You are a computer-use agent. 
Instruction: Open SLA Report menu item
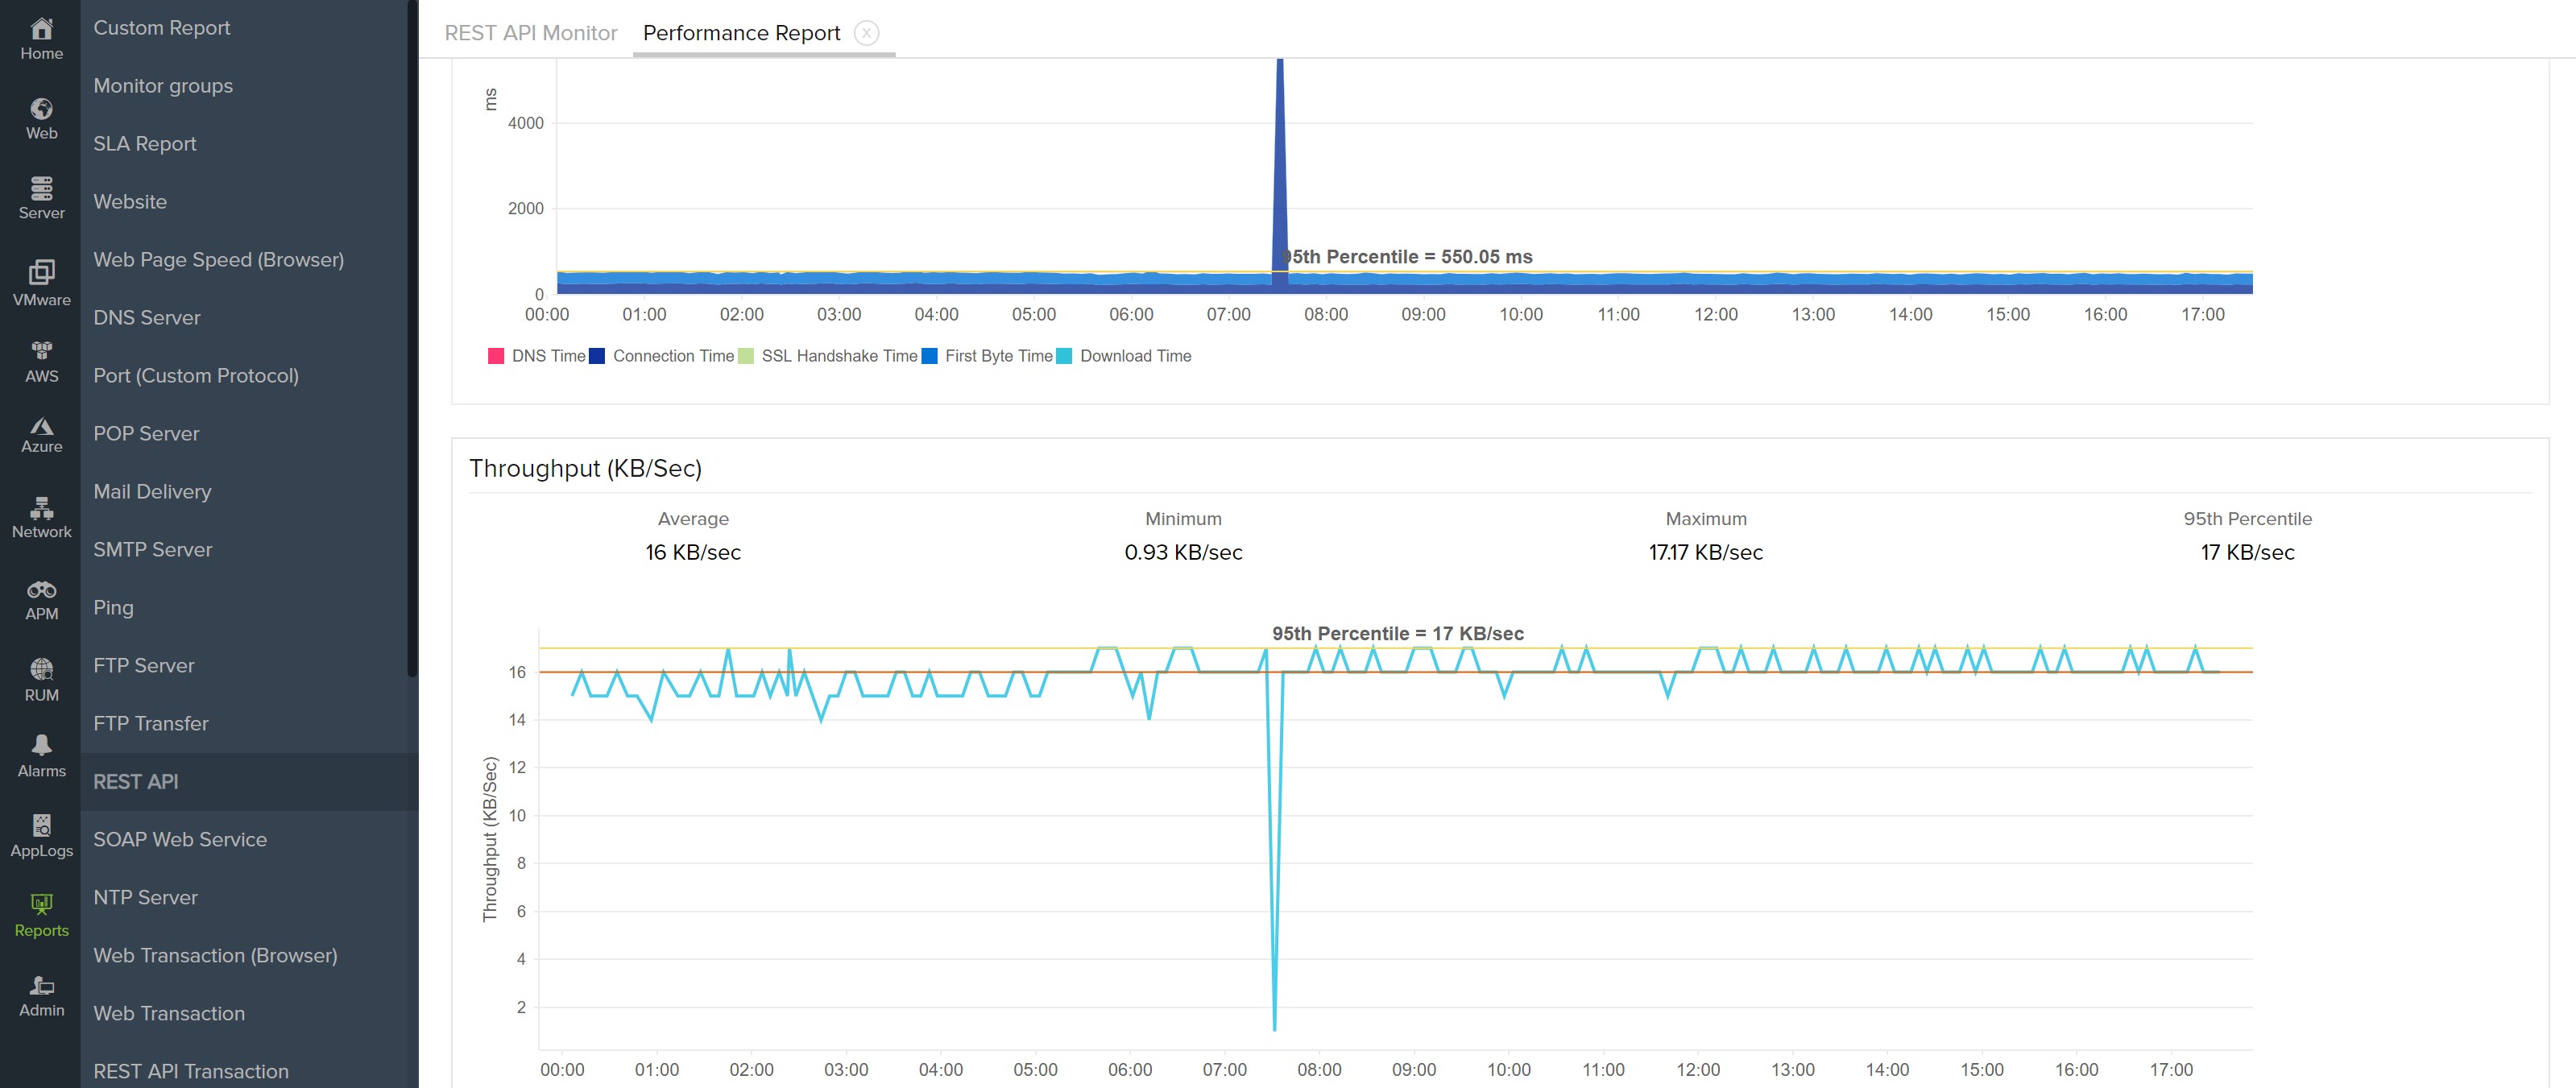pyautogui.click(x=145, y=144)
